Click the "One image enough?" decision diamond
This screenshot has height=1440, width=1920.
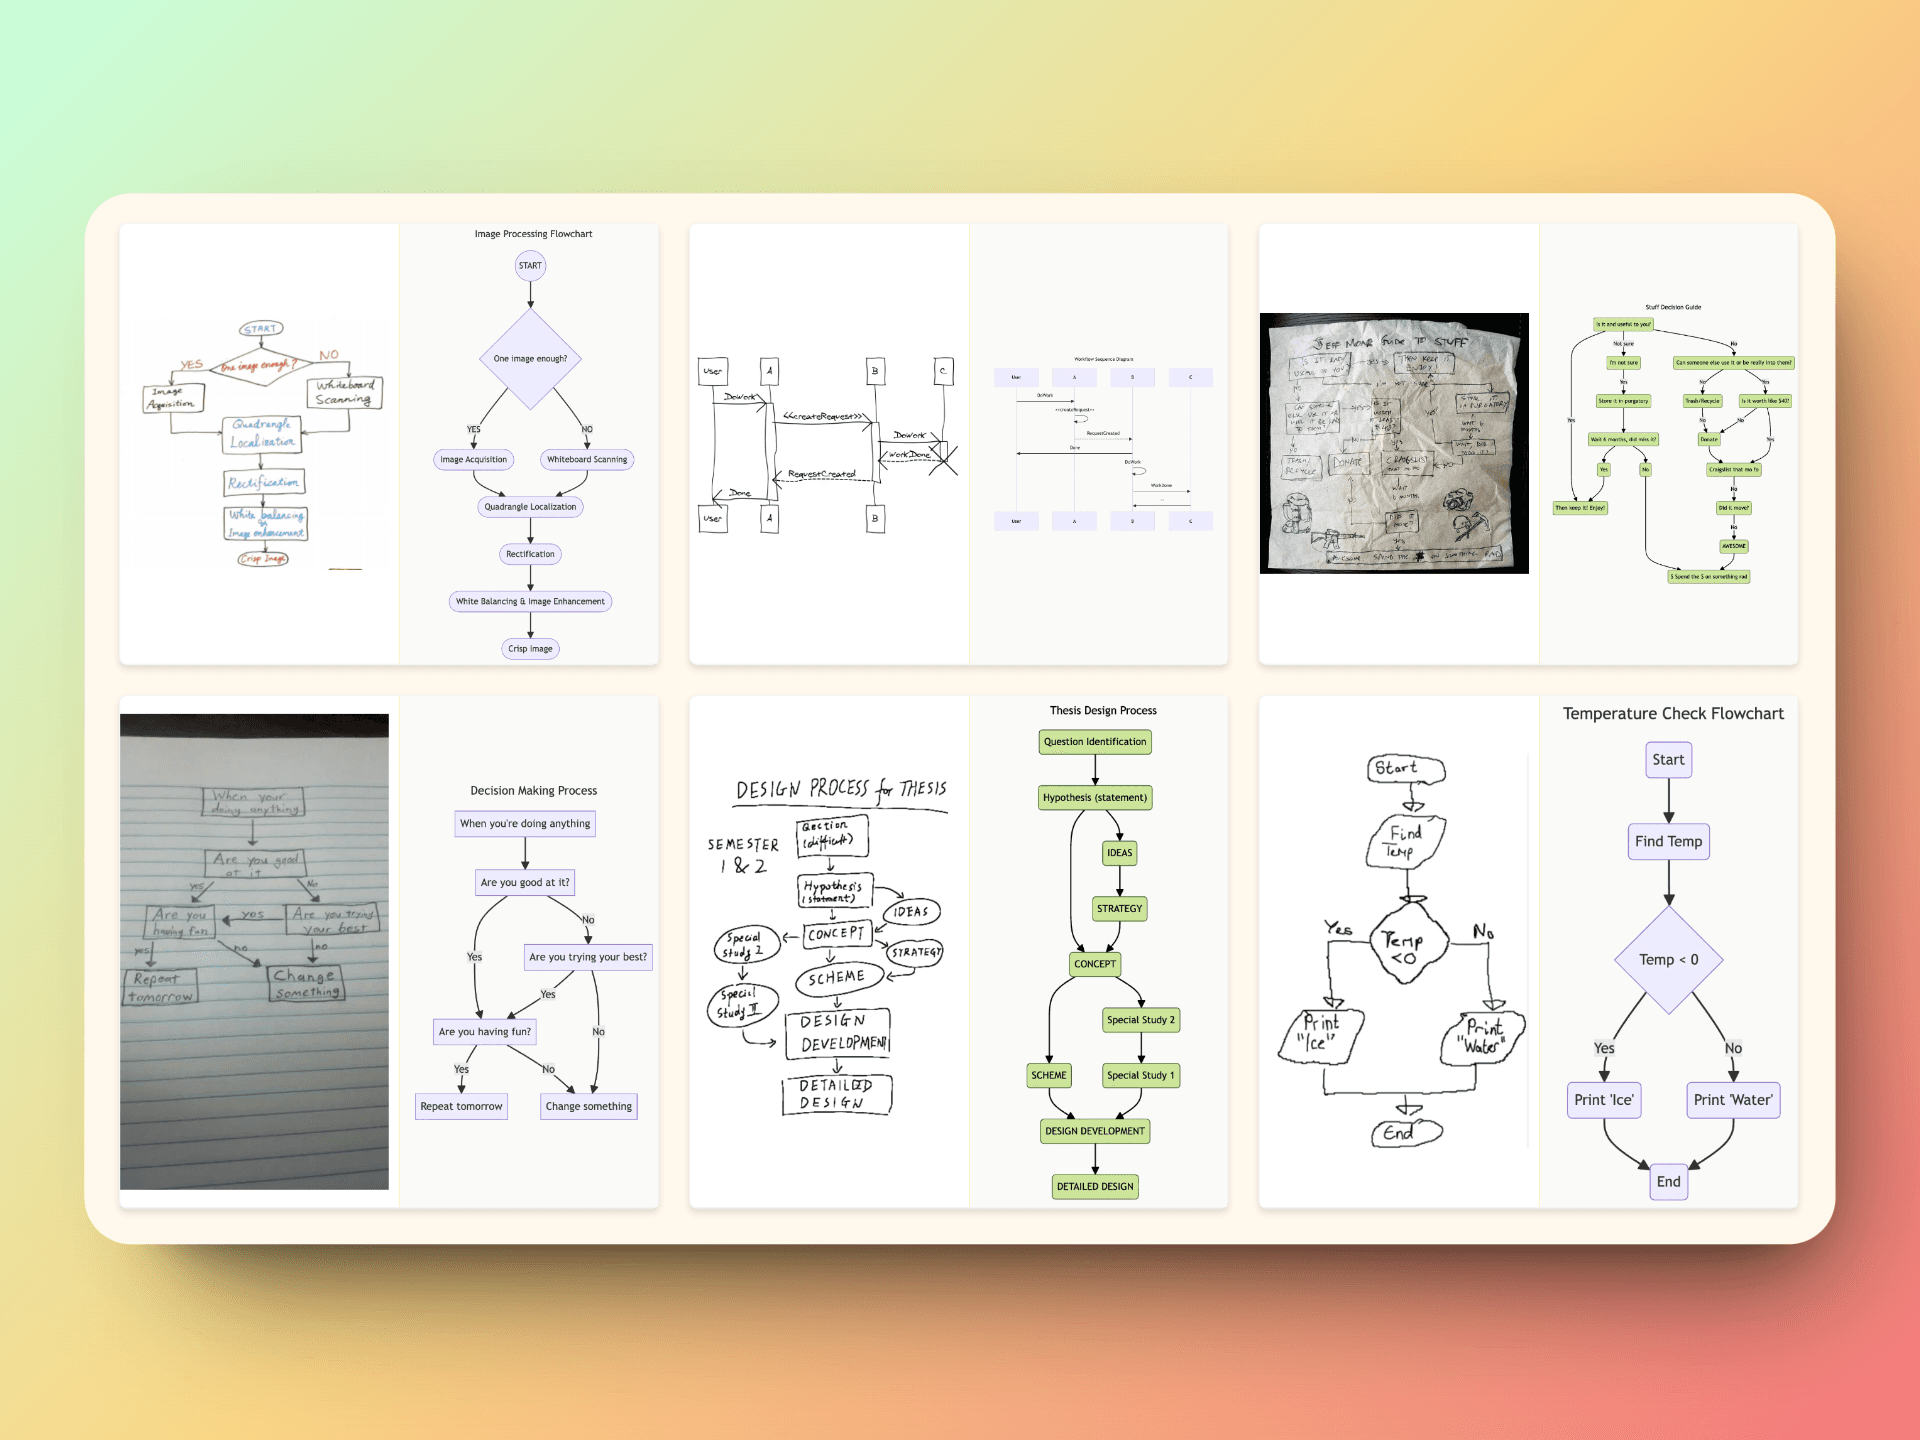point(530,355)
